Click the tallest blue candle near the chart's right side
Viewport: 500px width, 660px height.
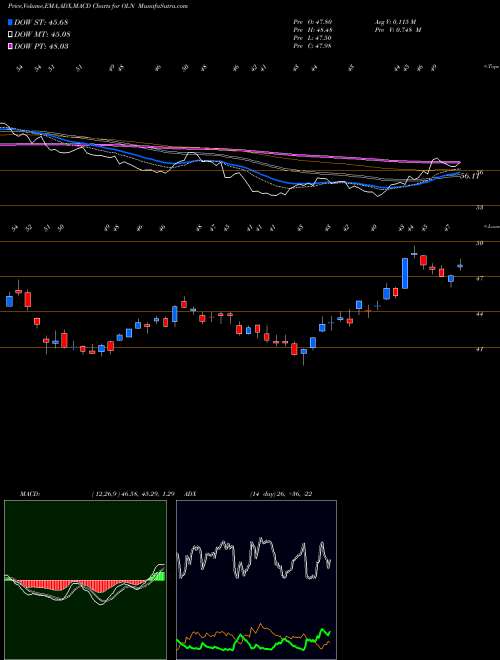[405, 273]
